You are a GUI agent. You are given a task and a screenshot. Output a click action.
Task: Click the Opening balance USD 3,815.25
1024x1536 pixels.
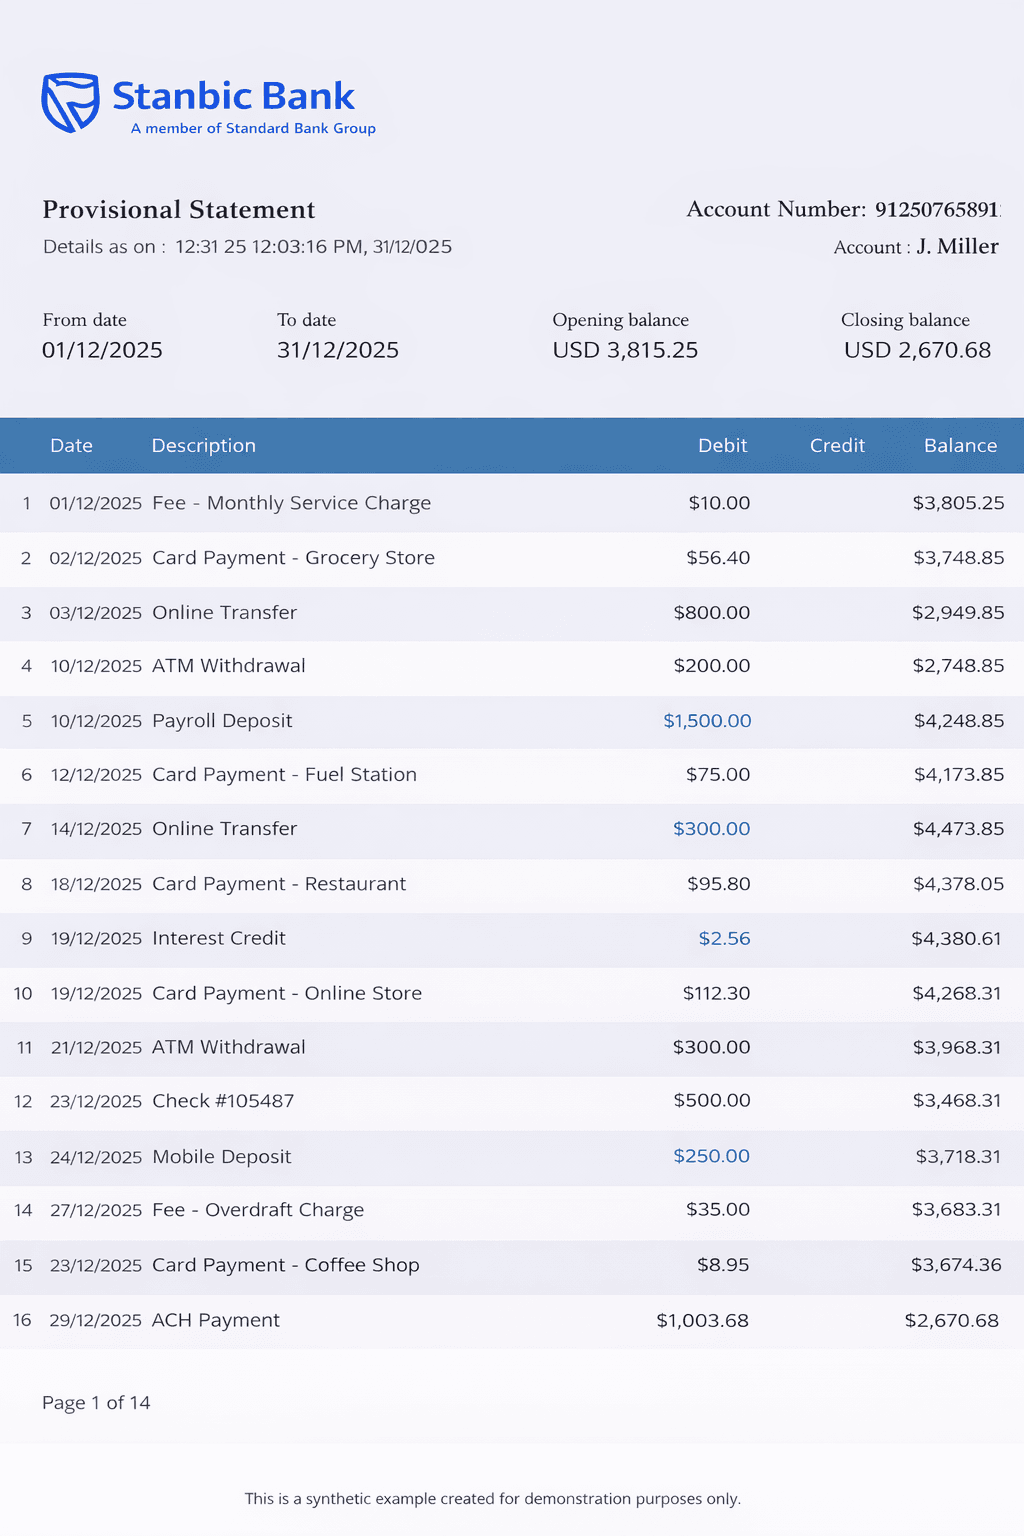(625, 349)
